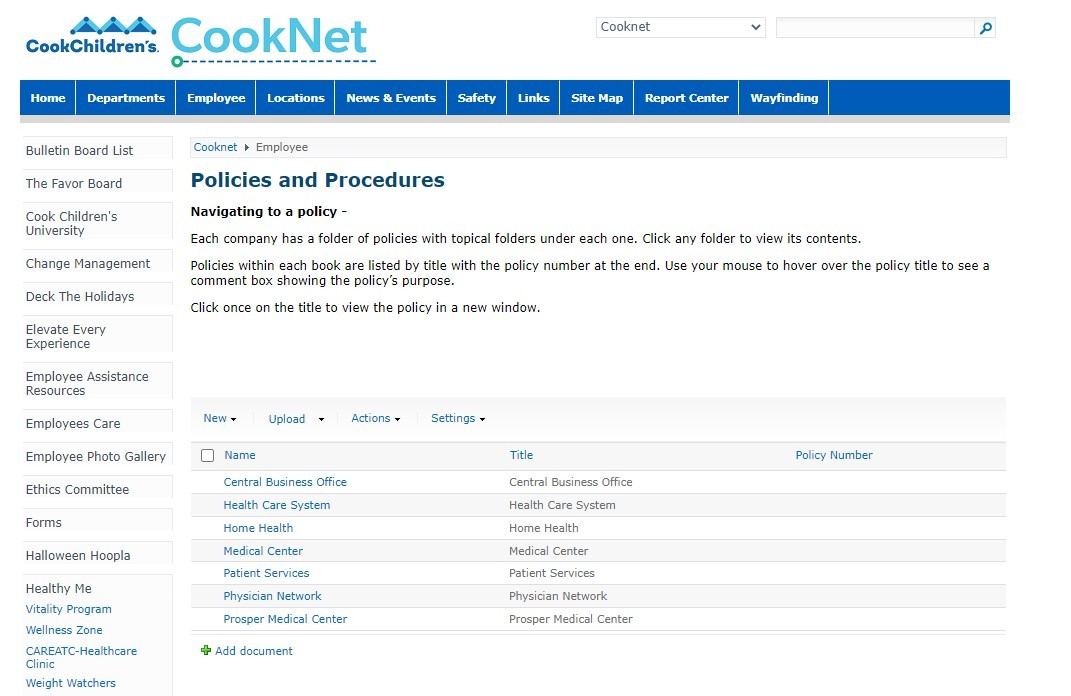Open Elevate Every Experience sidebar link
This screenshot has width=1071, height=696.
(x=66, y=337)
